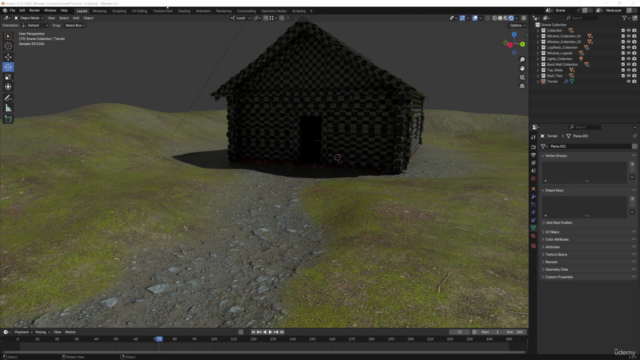Select the Add Cube tool
Image resolution: width=640 pixels, height=360 pixels.
(x=8, y=119)
